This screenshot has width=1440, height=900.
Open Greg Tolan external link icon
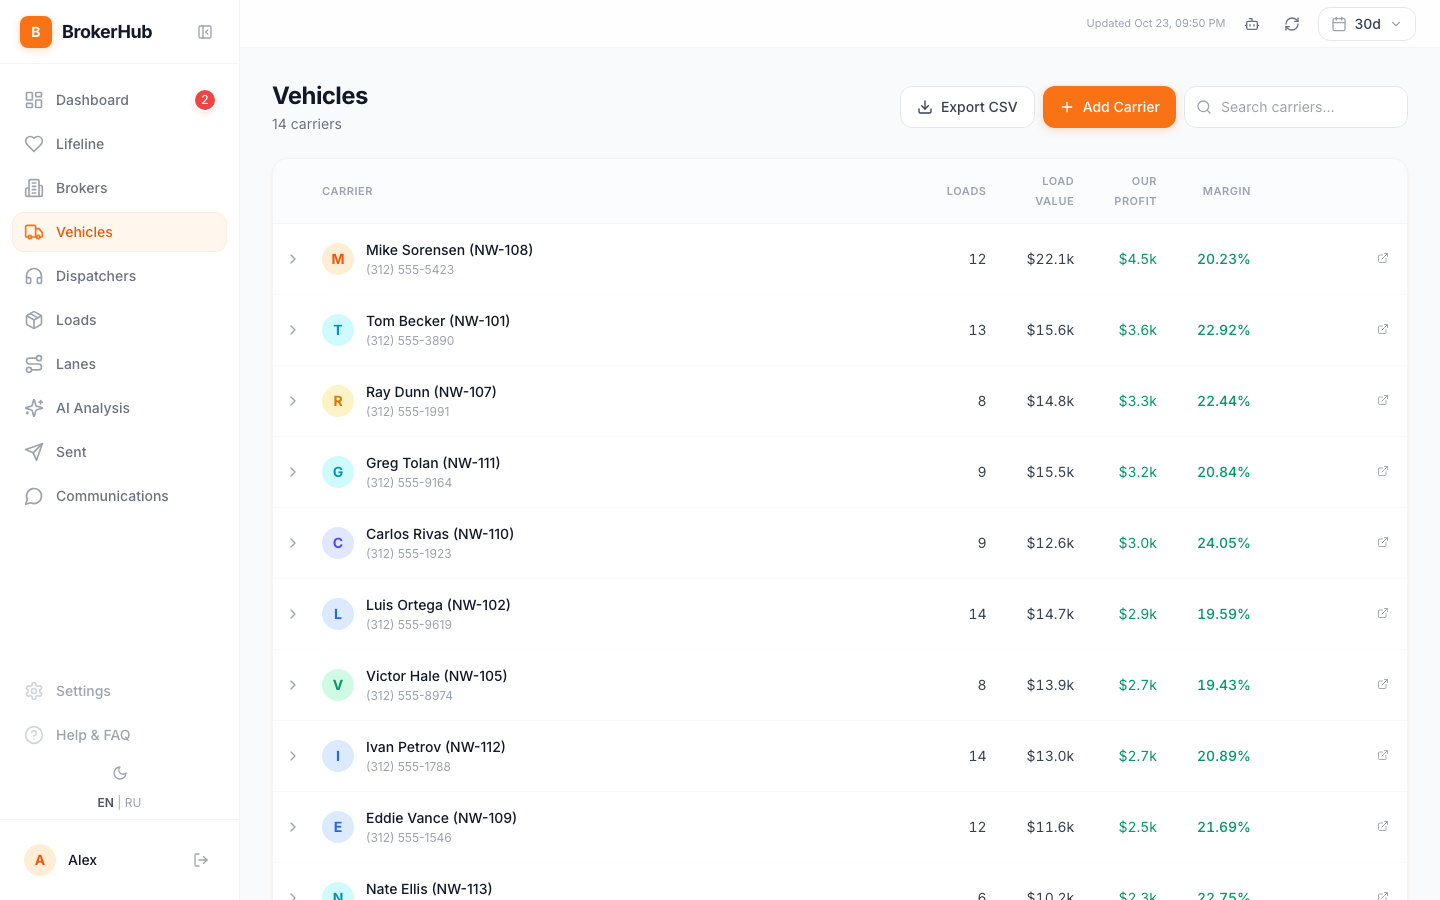click(x=1383, y=472)
